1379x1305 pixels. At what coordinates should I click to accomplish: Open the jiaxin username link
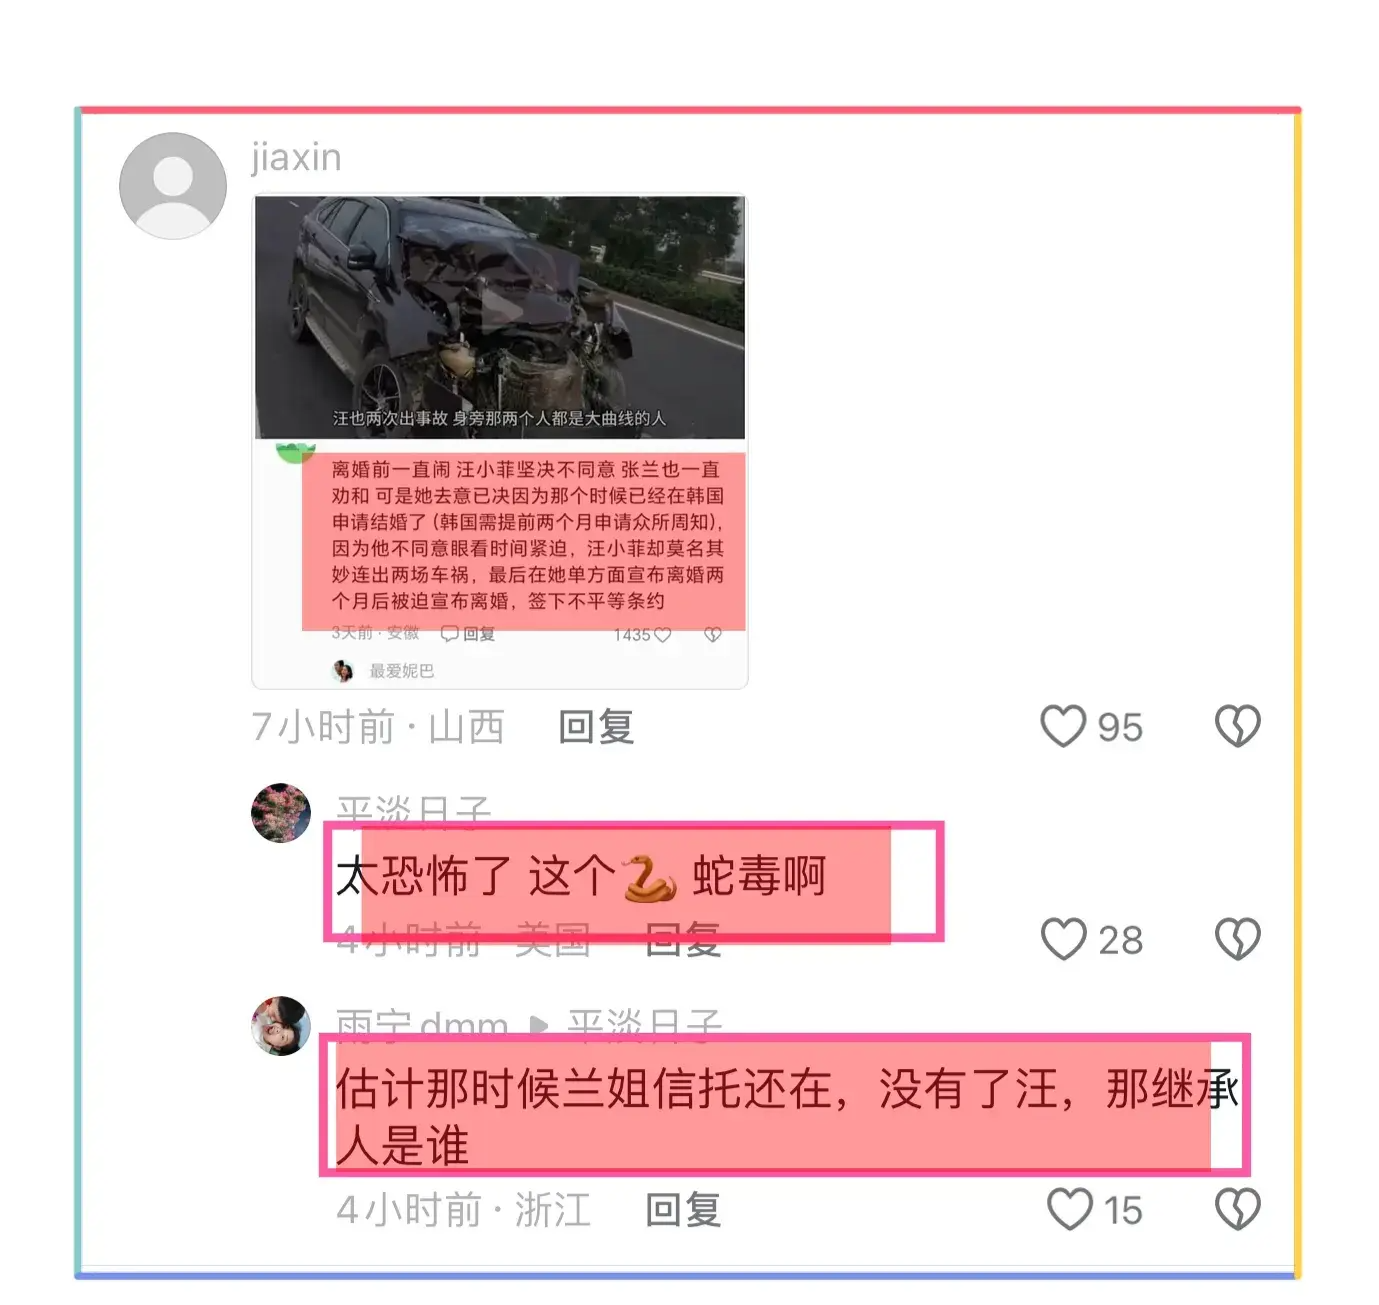point(296,157)
